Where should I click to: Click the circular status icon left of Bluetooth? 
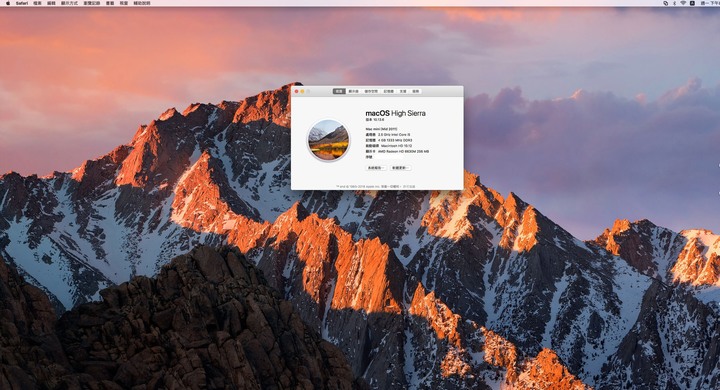tap(666, 3)
